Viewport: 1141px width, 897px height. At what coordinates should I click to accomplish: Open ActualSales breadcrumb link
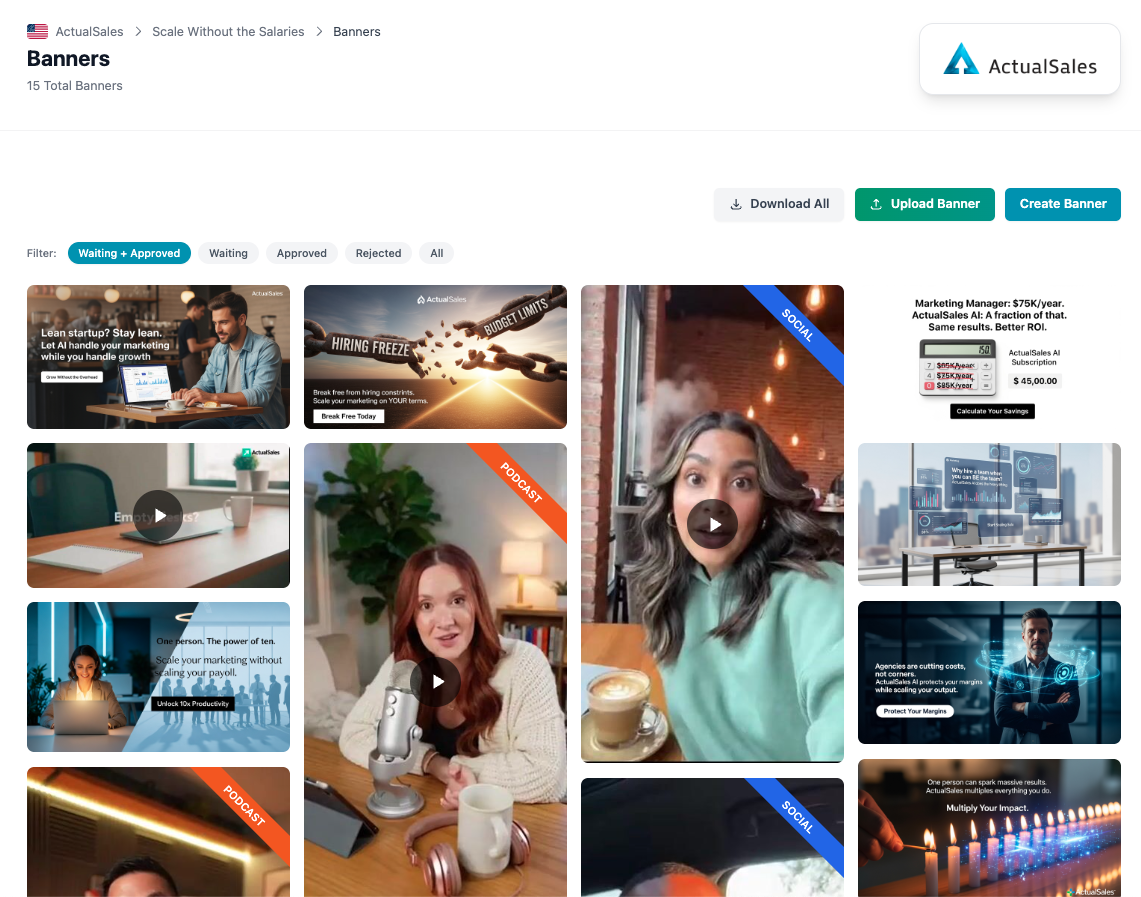[x=90, y=32]
